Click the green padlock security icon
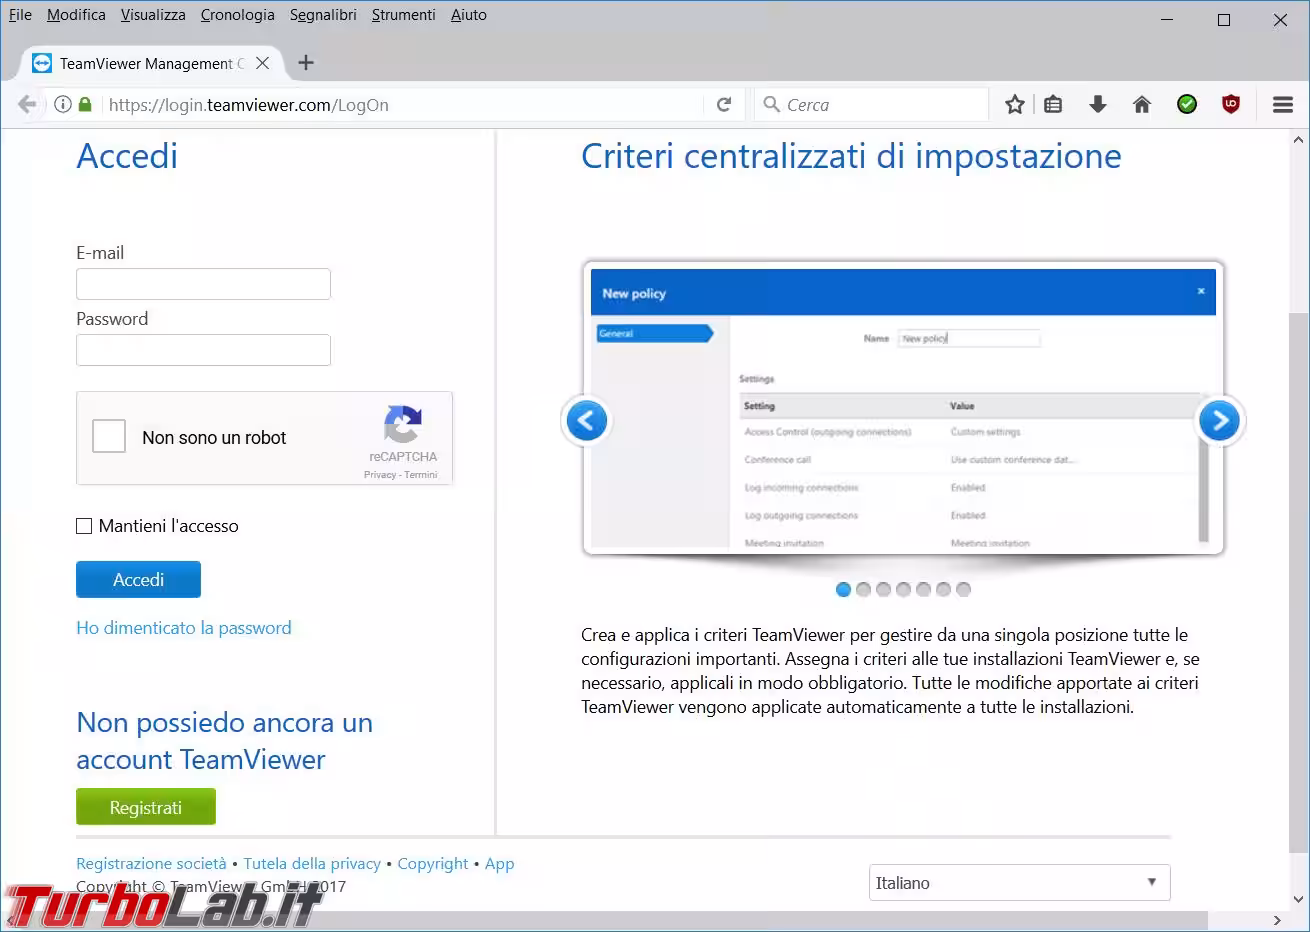 85,104
